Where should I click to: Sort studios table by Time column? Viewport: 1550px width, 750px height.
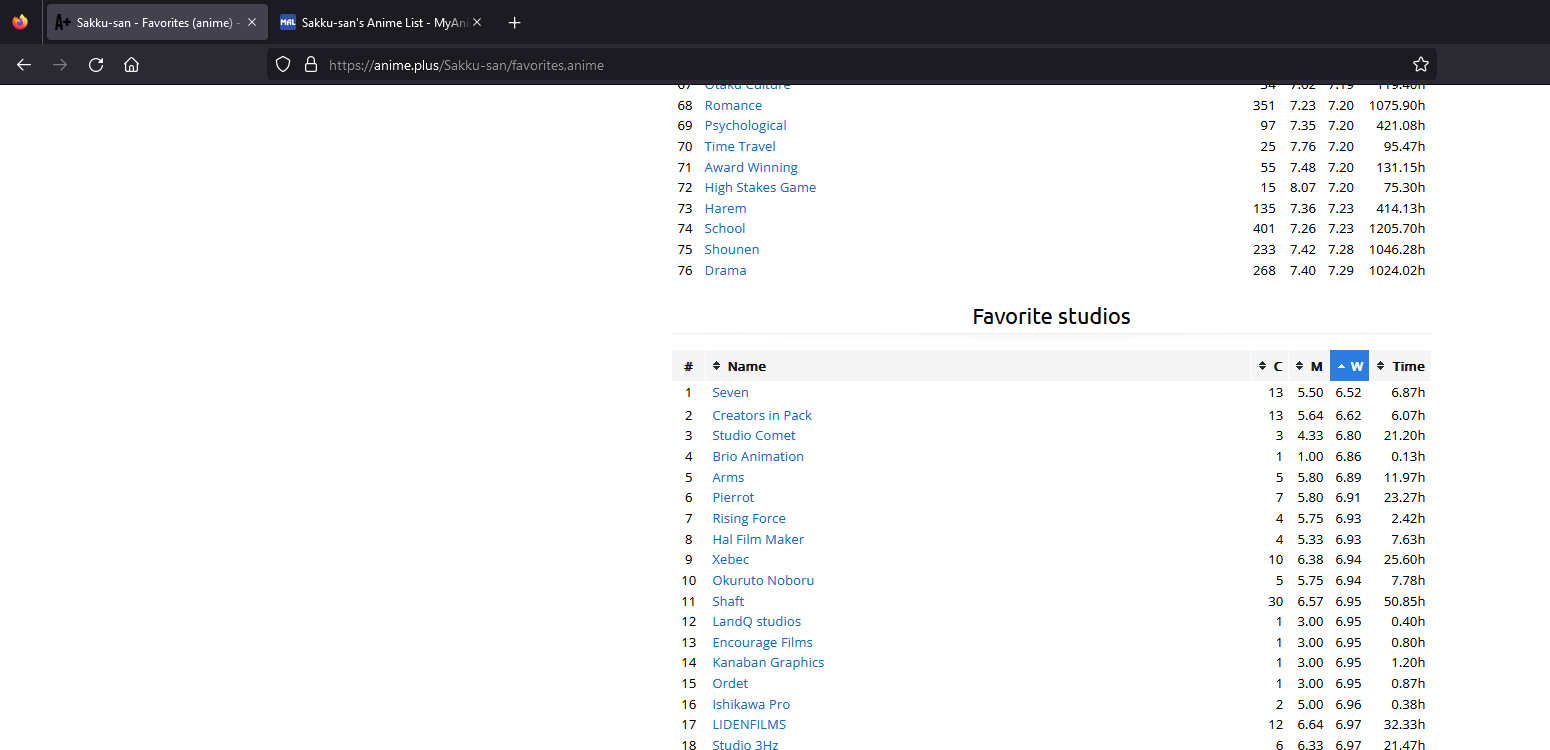click(1400, 366)
